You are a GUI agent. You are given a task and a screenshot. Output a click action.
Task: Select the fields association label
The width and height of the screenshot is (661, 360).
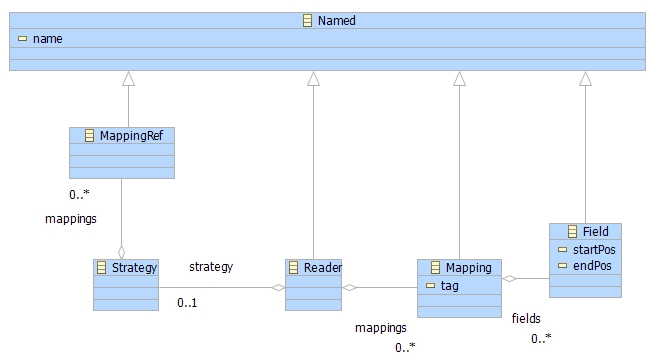(x=526, y=318)
